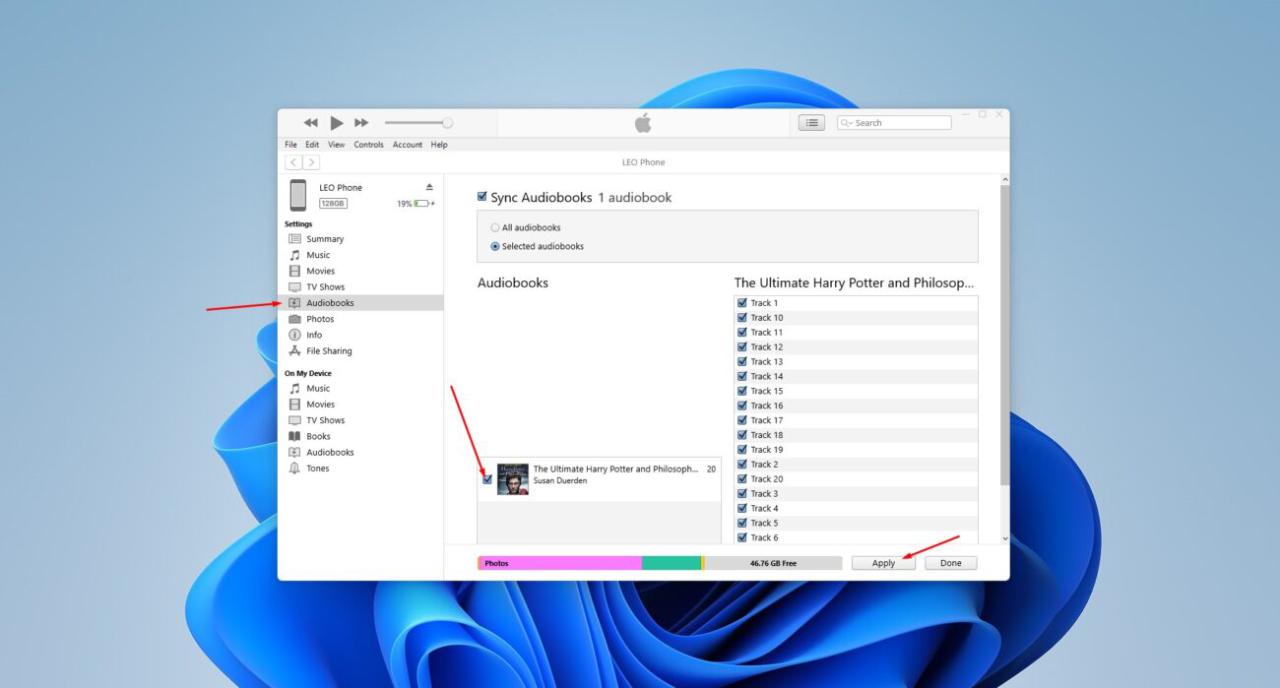Open the Edit menu
Image resolution: width=1280 pixels, height=688 pixels.
[312, 145]
